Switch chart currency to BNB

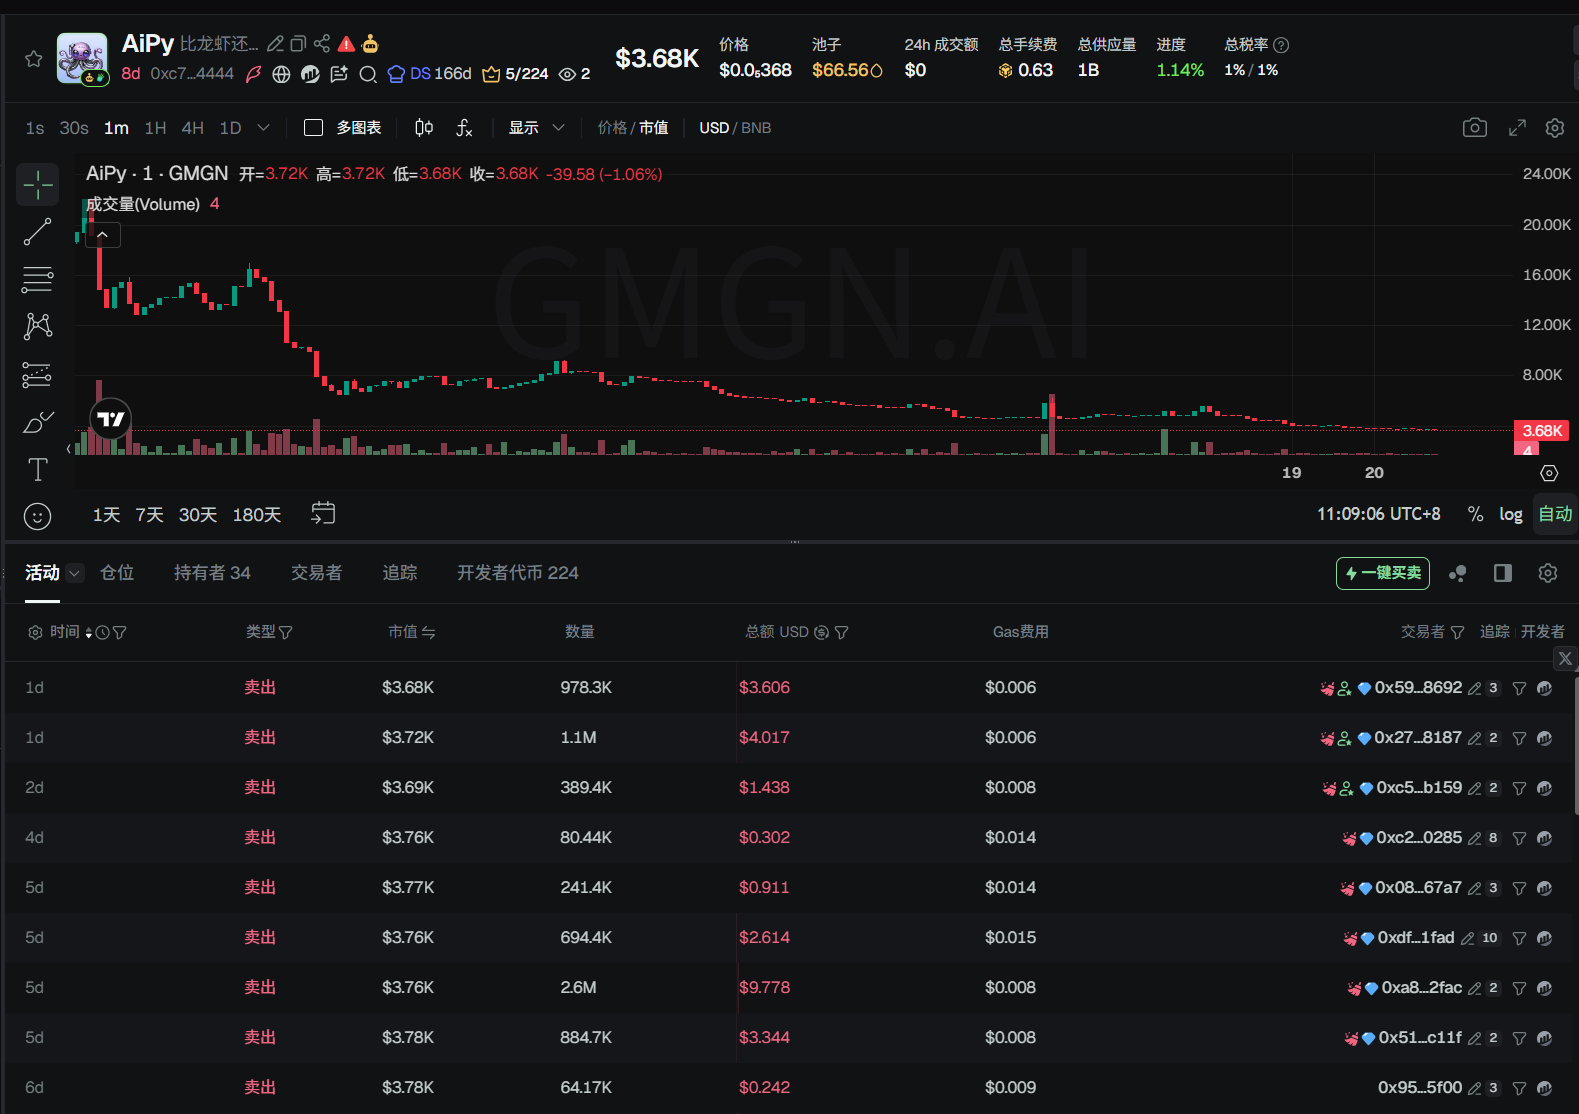point(756,128)
